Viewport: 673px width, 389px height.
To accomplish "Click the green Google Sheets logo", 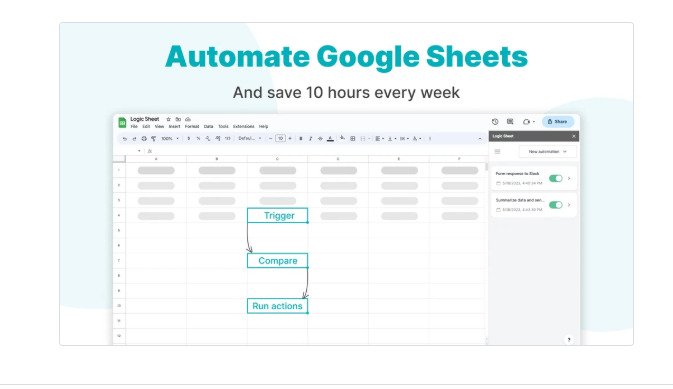I will click(x=122, y=122).
